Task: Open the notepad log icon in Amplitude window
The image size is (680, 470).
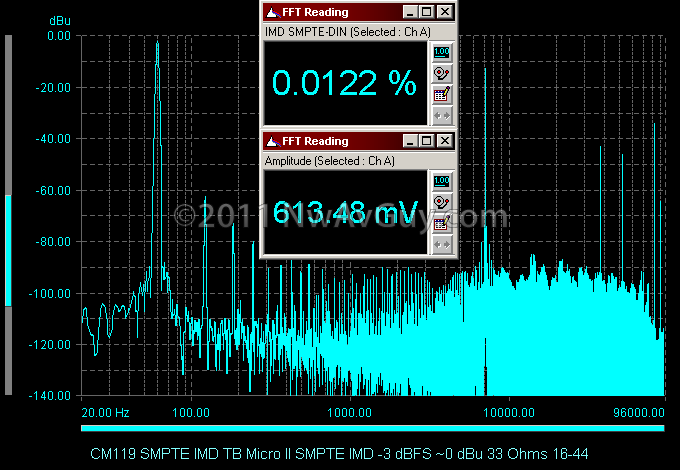Action: (x=443, y=223)
